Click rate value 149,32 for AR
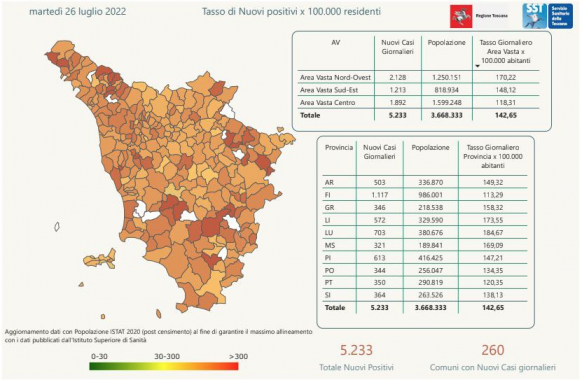Viewport: 582px width, 380px height. coord(493,183)
